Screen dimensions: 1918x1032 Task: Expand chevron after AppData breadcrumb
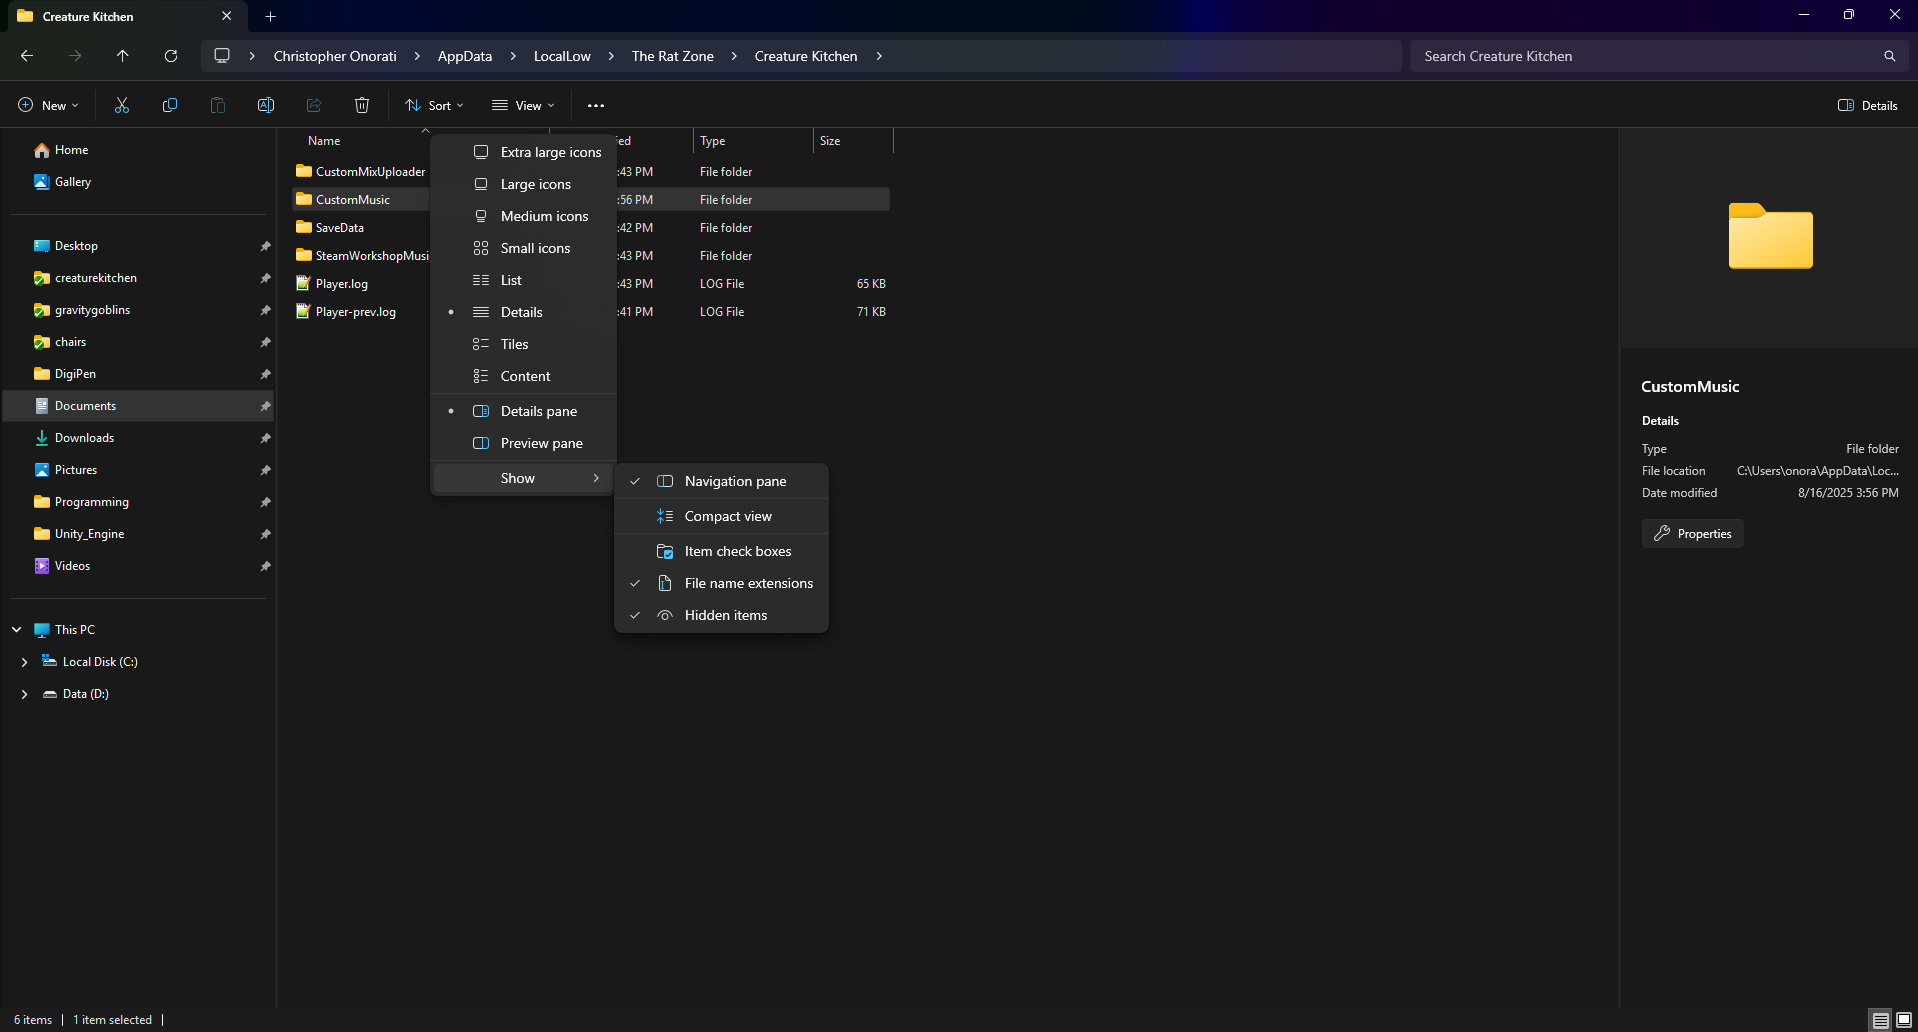click(x=513, y=56)
